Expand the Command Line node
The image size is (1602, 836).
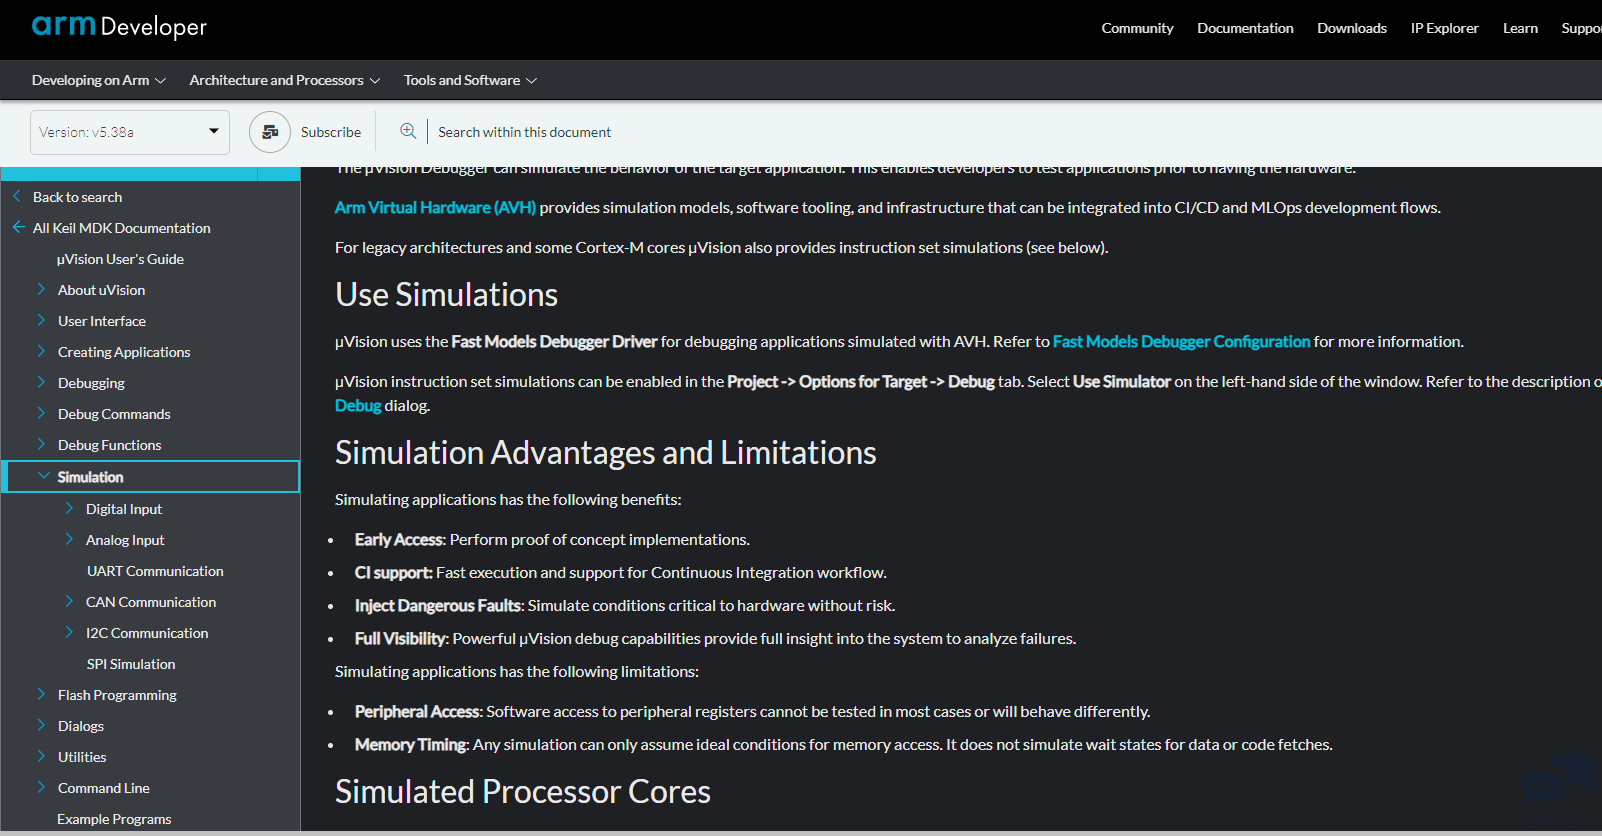41,787
